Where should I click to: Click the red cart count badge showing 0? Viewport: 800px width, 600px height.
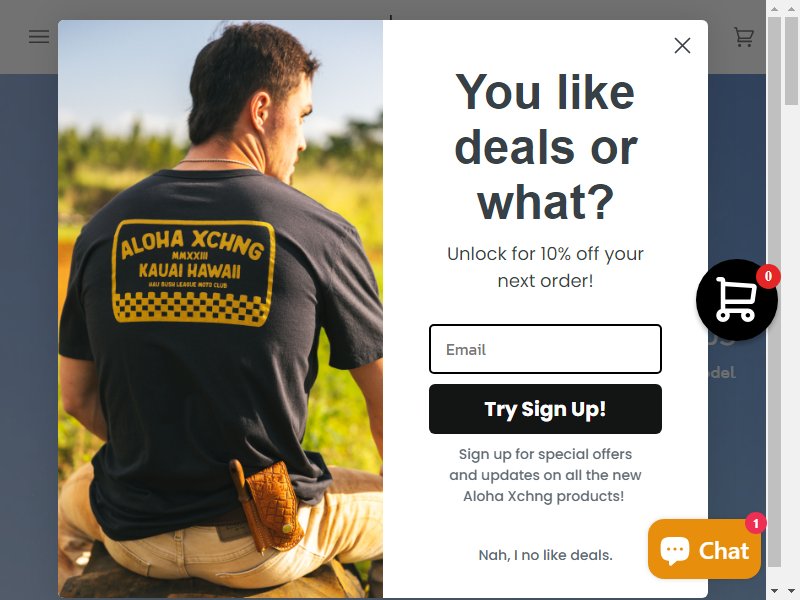(768, 277)
